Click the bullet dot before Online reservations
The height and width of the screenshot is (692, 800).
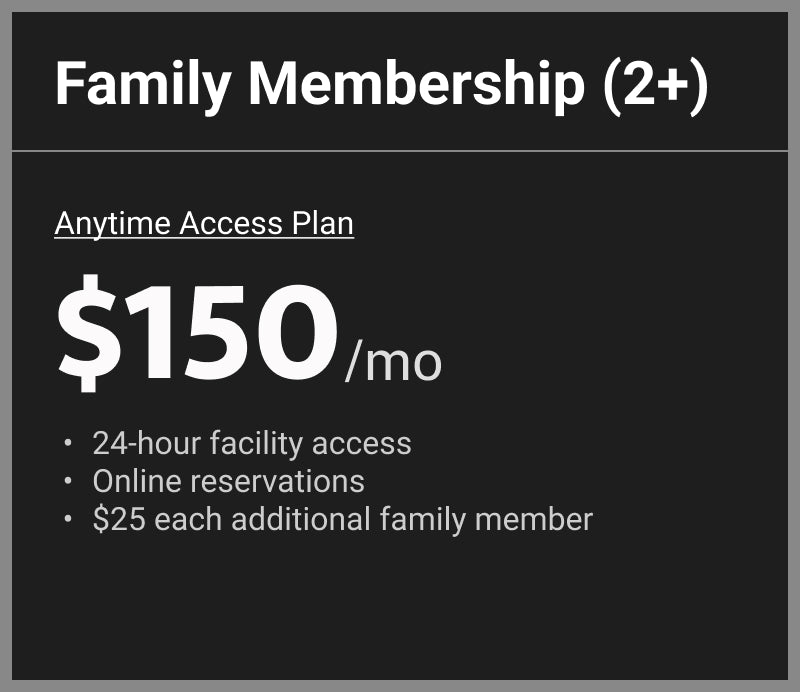click(67, 481)
